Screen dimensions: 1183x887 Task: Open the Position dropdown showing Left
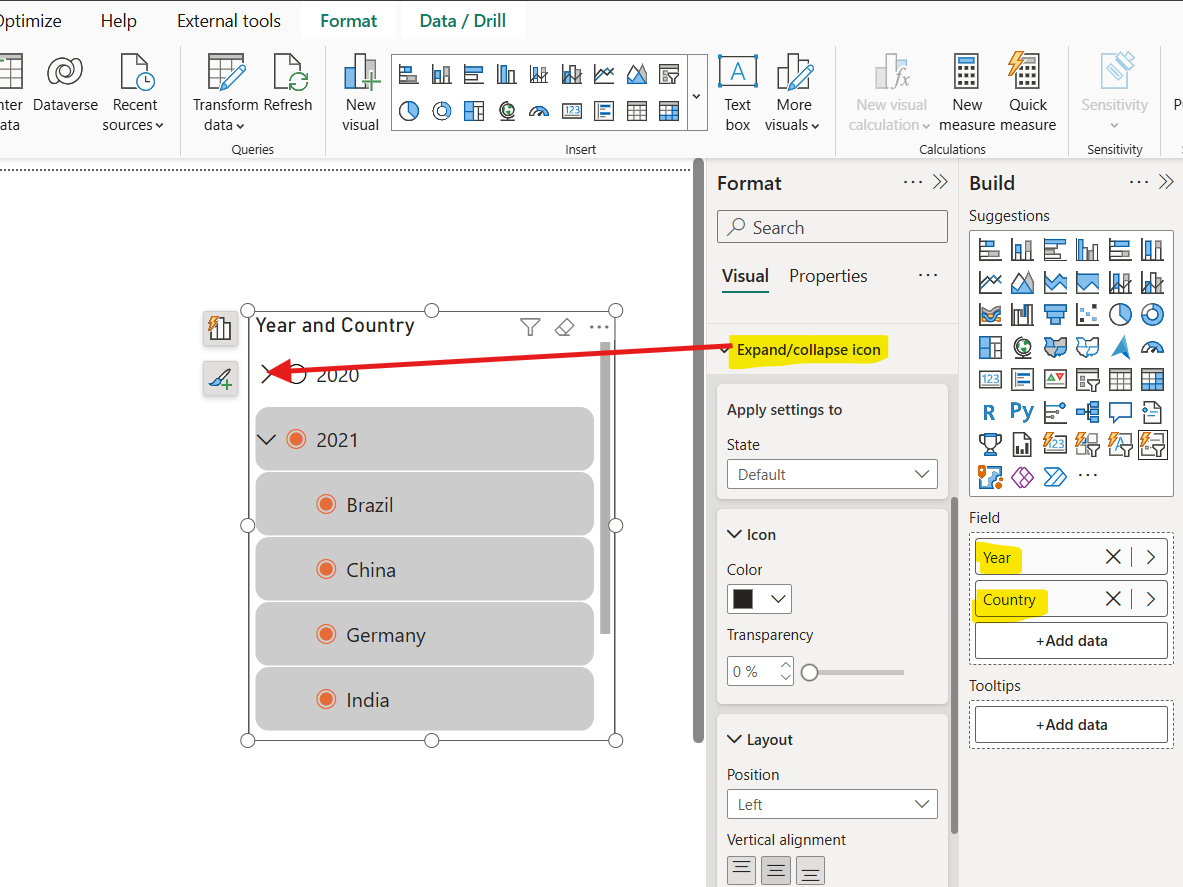point(832,803)
